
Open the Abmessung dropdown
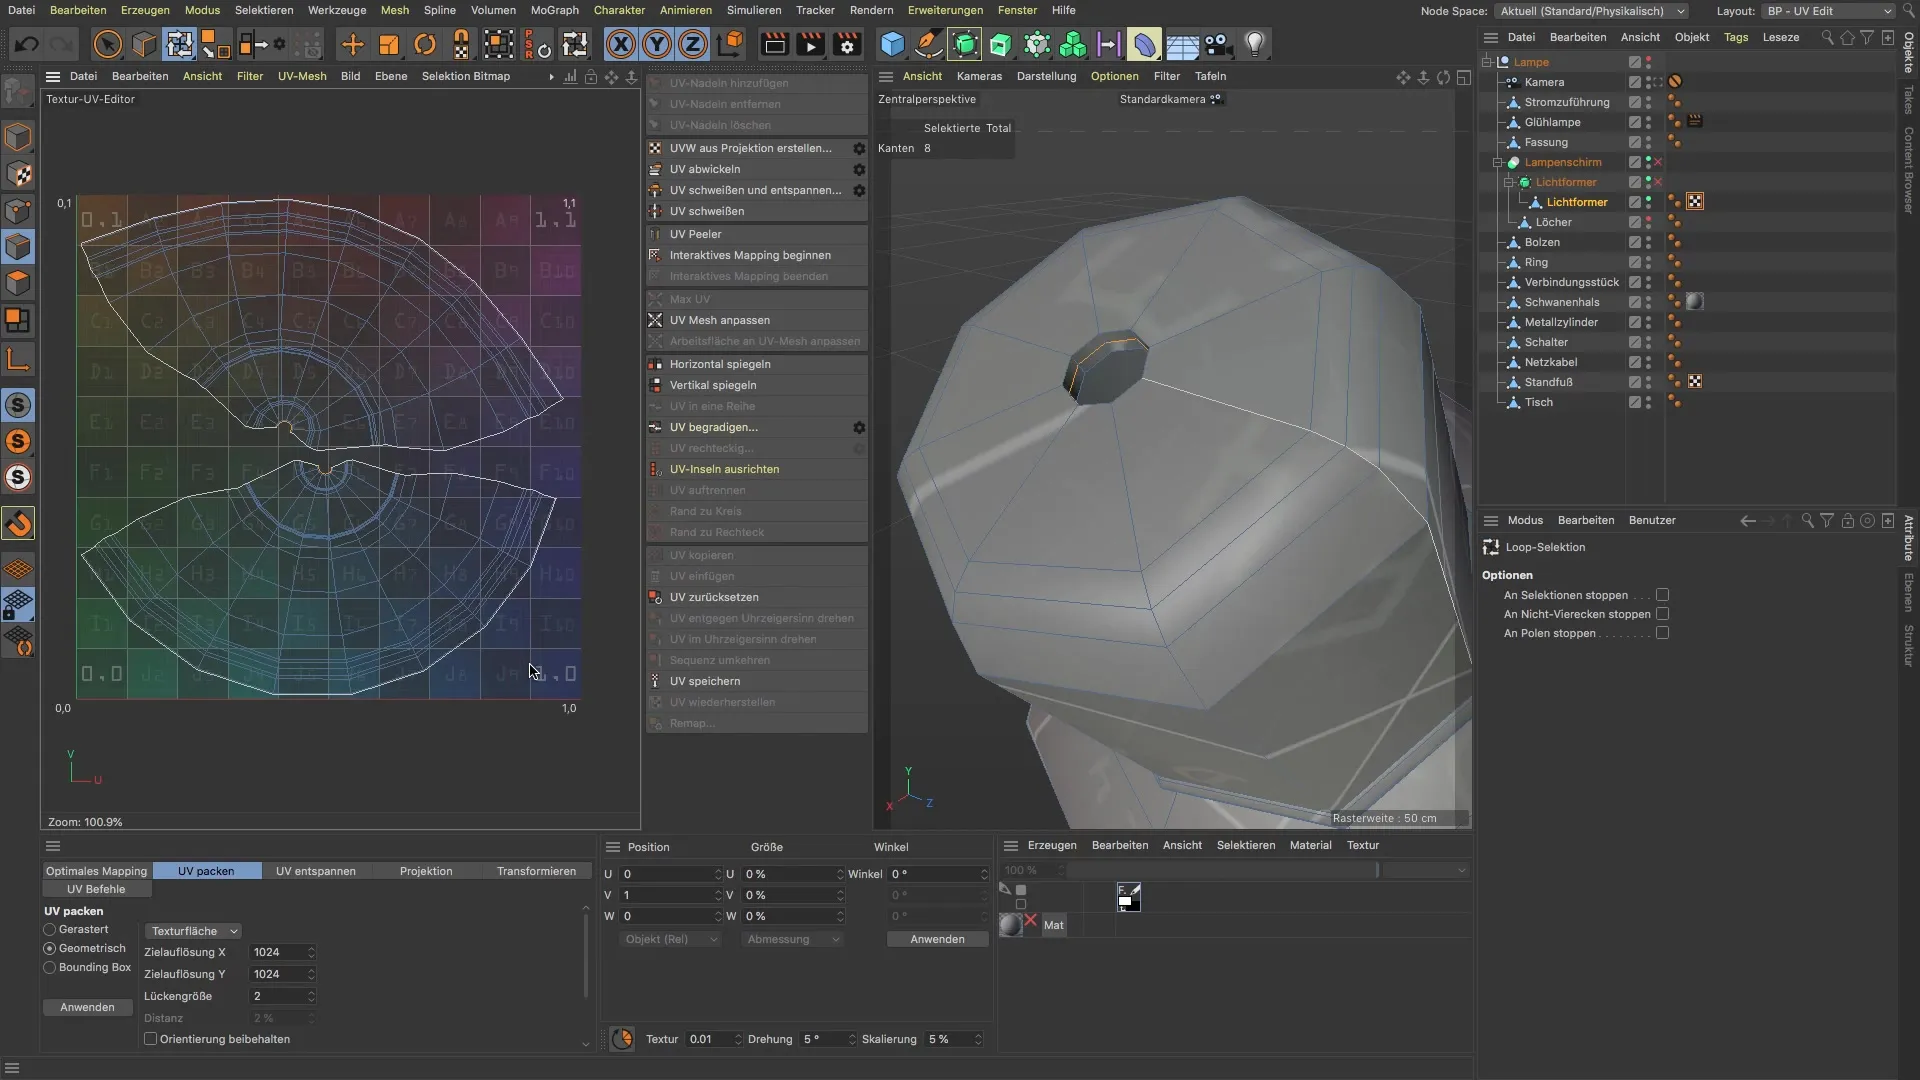pos(793,939)
